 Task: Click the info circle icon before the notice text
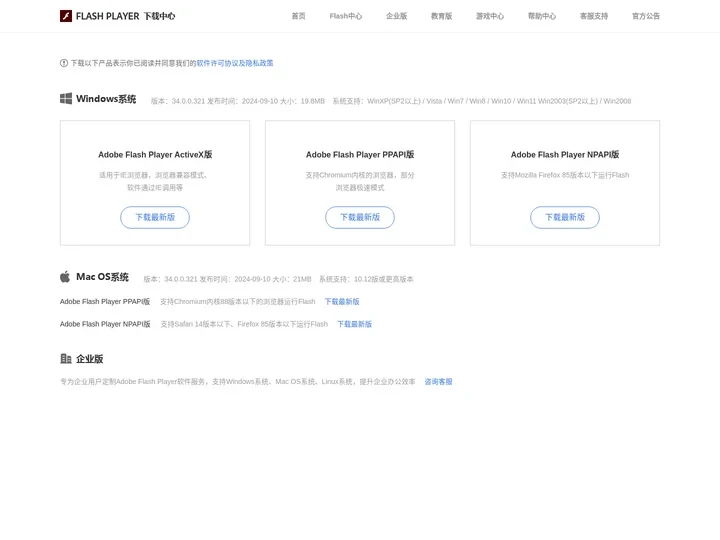(64, 63)
